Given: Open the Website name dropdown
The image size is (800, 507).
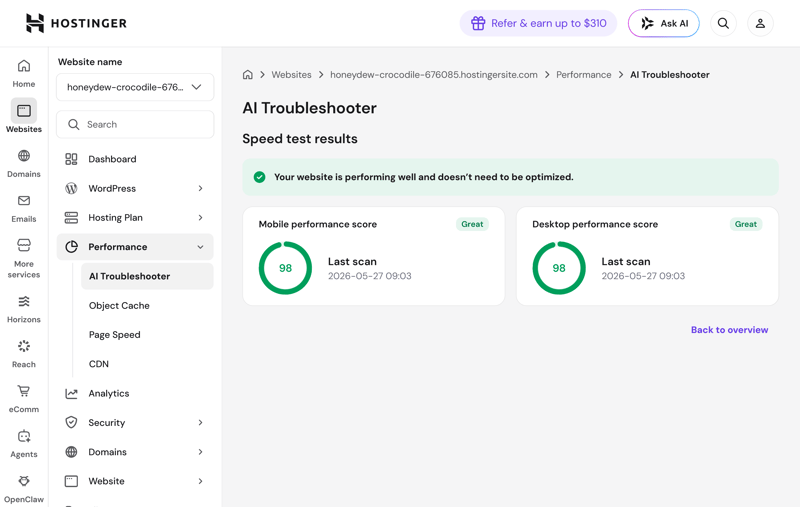Looking at the screenshot, I should (x=135, y=87).
